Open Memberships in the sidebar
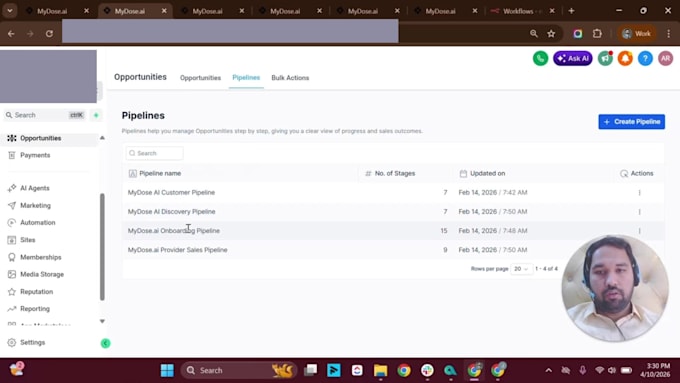The width and height of the screenshot is (680, 383). 40,257
